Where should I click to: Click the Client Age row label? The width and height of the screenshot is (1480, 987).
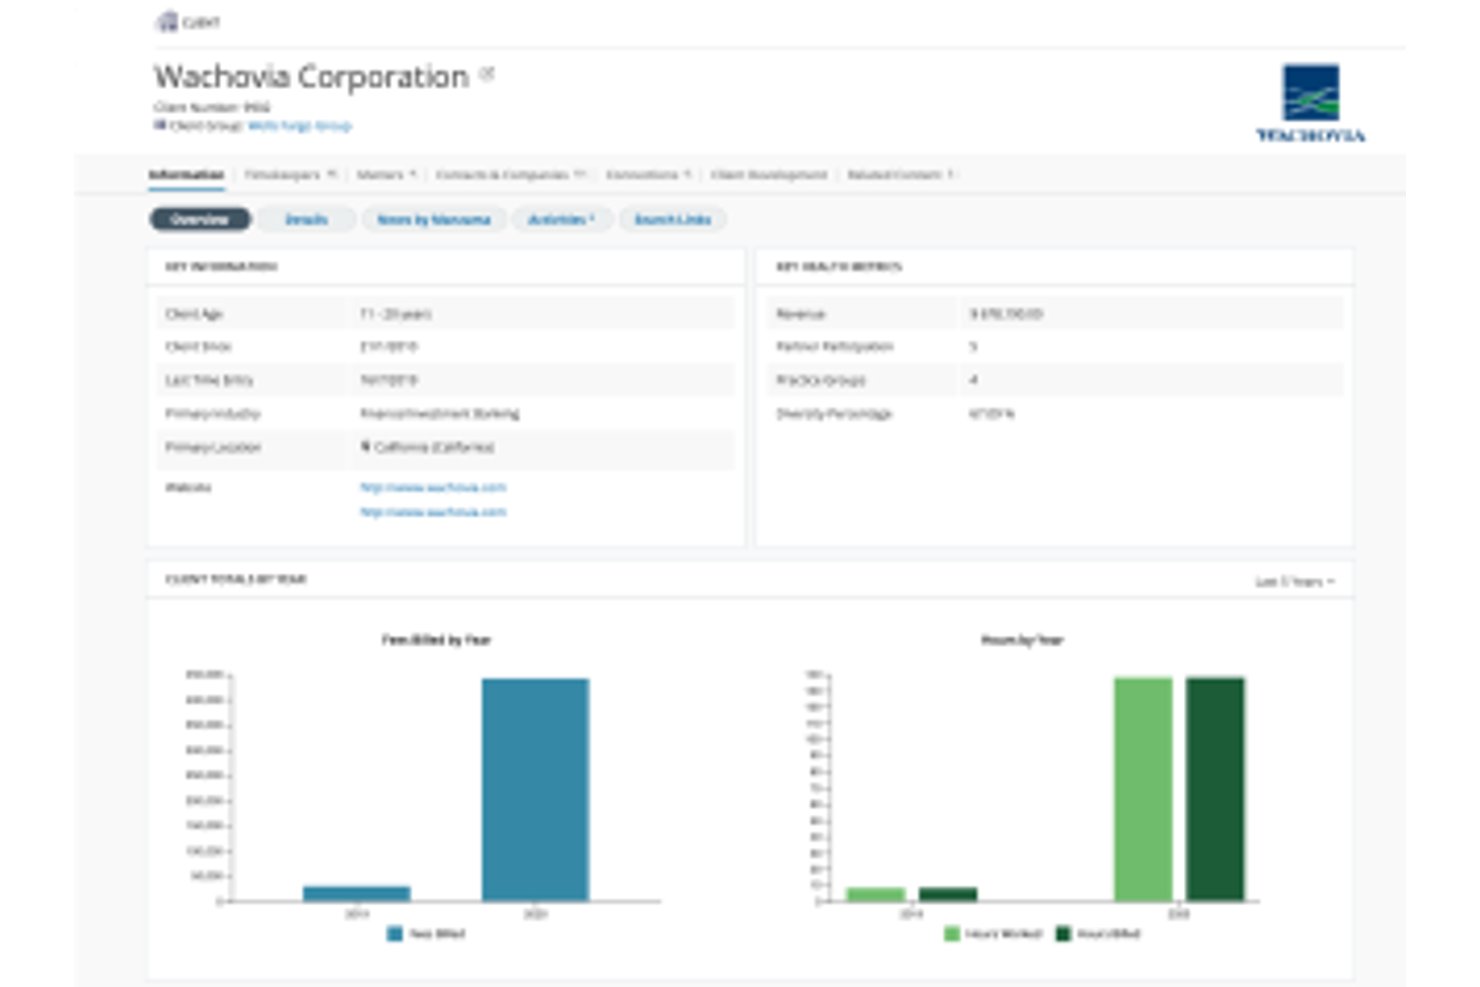coord(194,314)
